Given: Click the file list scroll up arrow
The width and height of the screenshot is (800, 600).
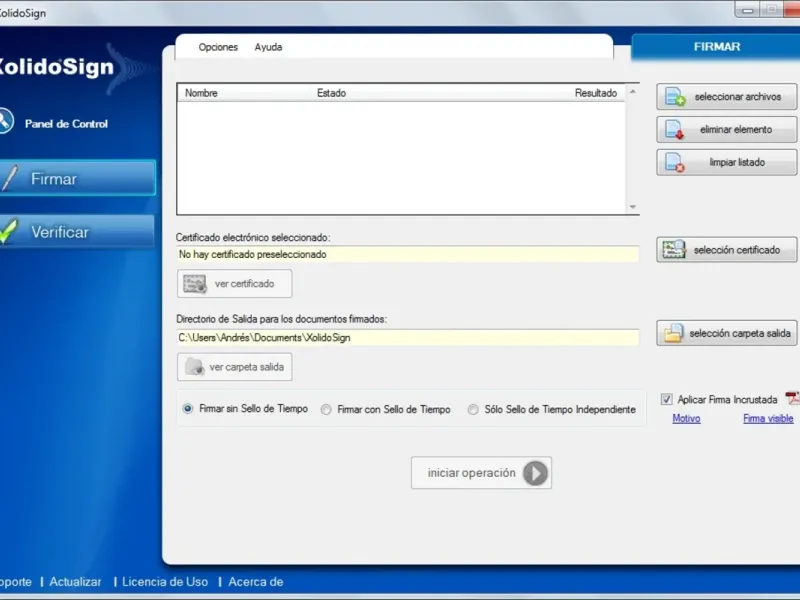Looking at the screenshot, I should (x=633, y=92).
